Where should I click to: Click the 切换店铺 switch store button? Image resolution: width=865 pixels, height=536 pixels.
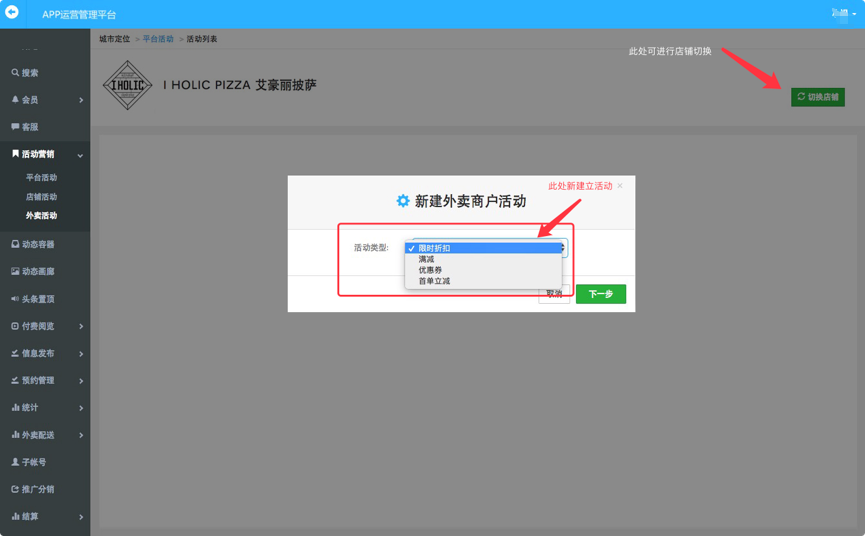[817, 97]
